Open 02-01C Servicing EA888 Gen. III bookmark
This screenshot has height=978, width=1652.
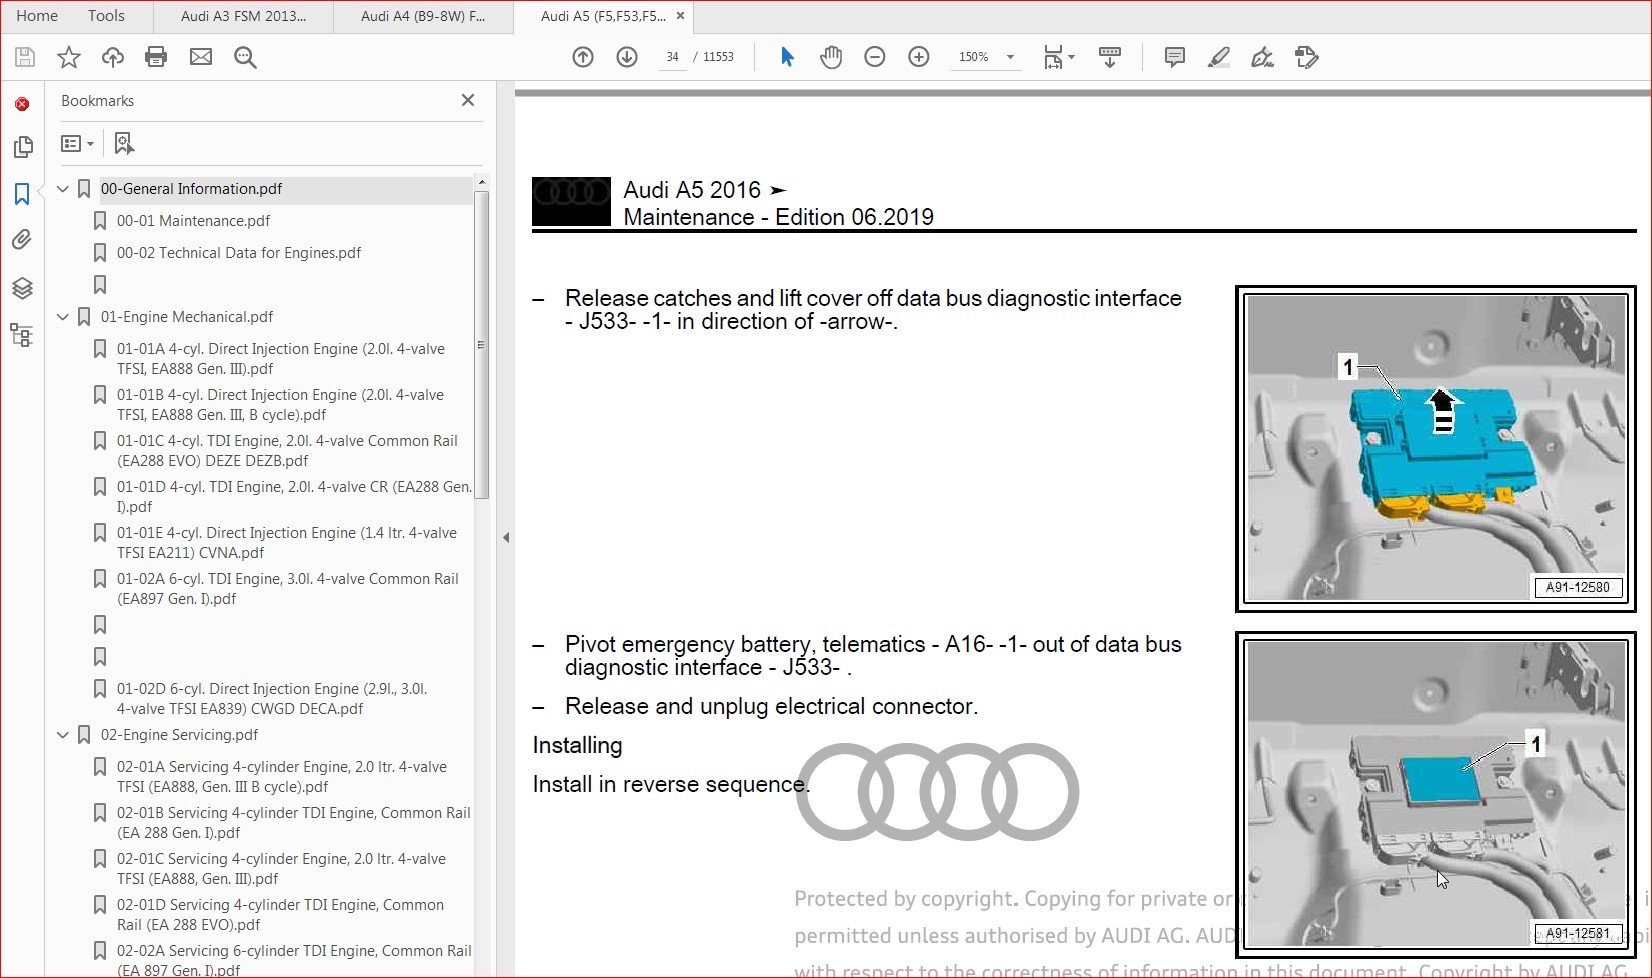[281, 869]
